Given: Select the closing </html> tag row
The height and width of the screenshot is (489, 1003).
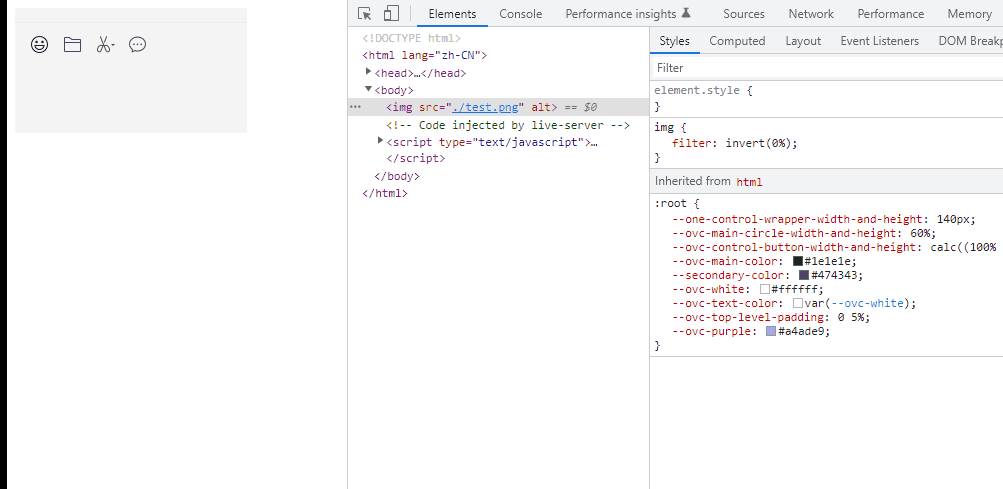Looking at the screenshot, I should coord(384,193).
